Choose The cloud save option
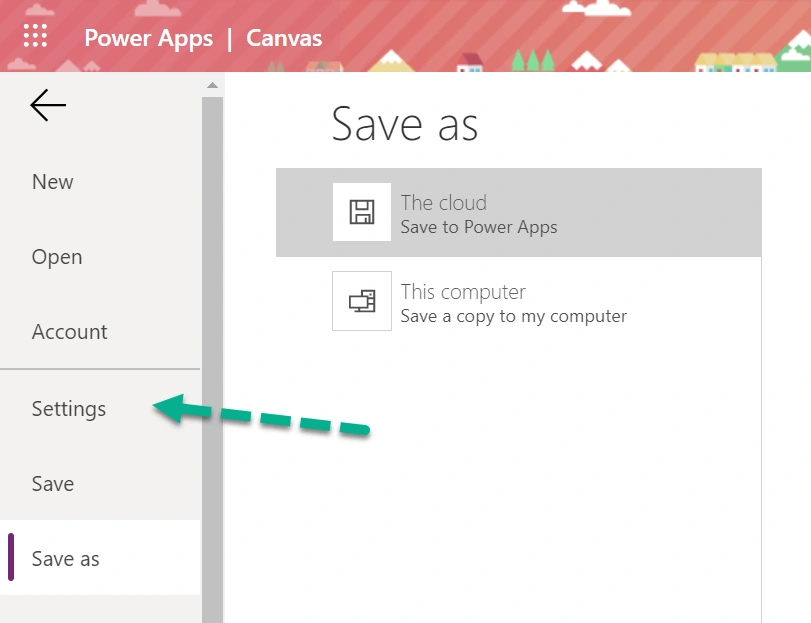Image resolution: width=811 pixels, height=623 pixels. point(518,212)
